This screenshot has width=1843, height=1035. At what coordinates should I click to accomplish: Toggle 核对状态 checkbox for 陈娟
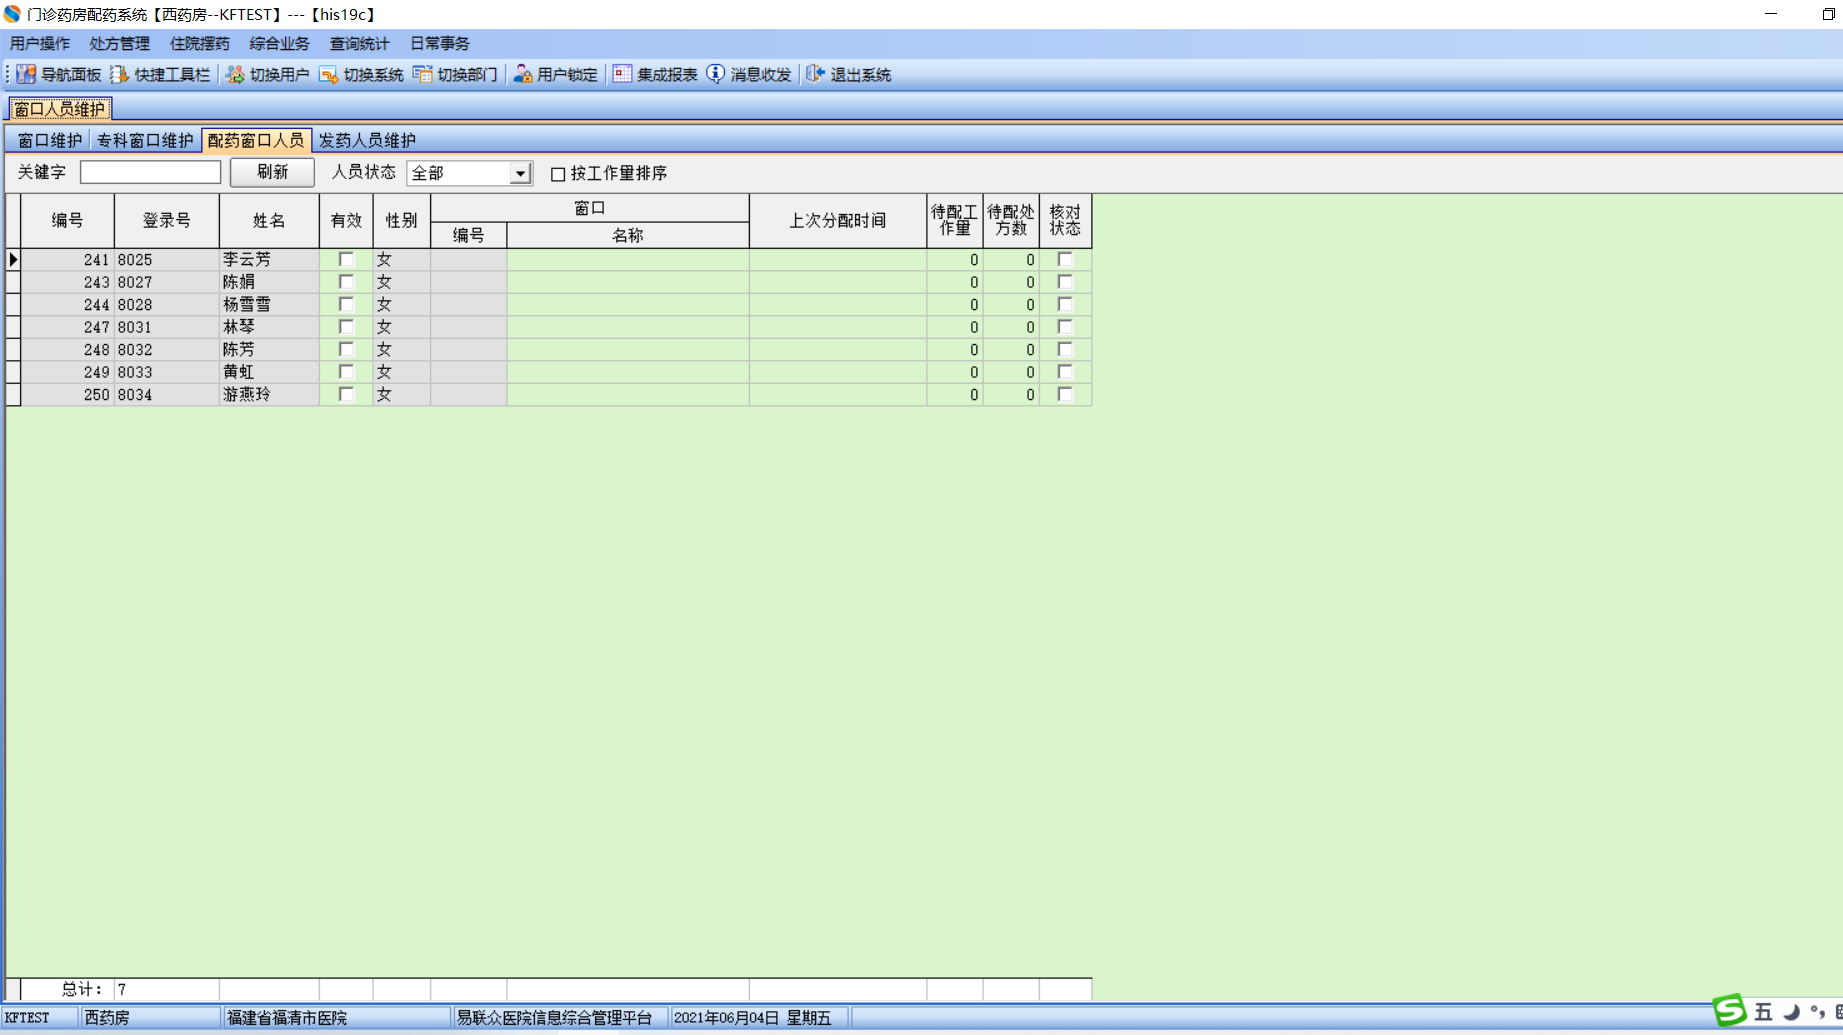[x=1065, y=282]
